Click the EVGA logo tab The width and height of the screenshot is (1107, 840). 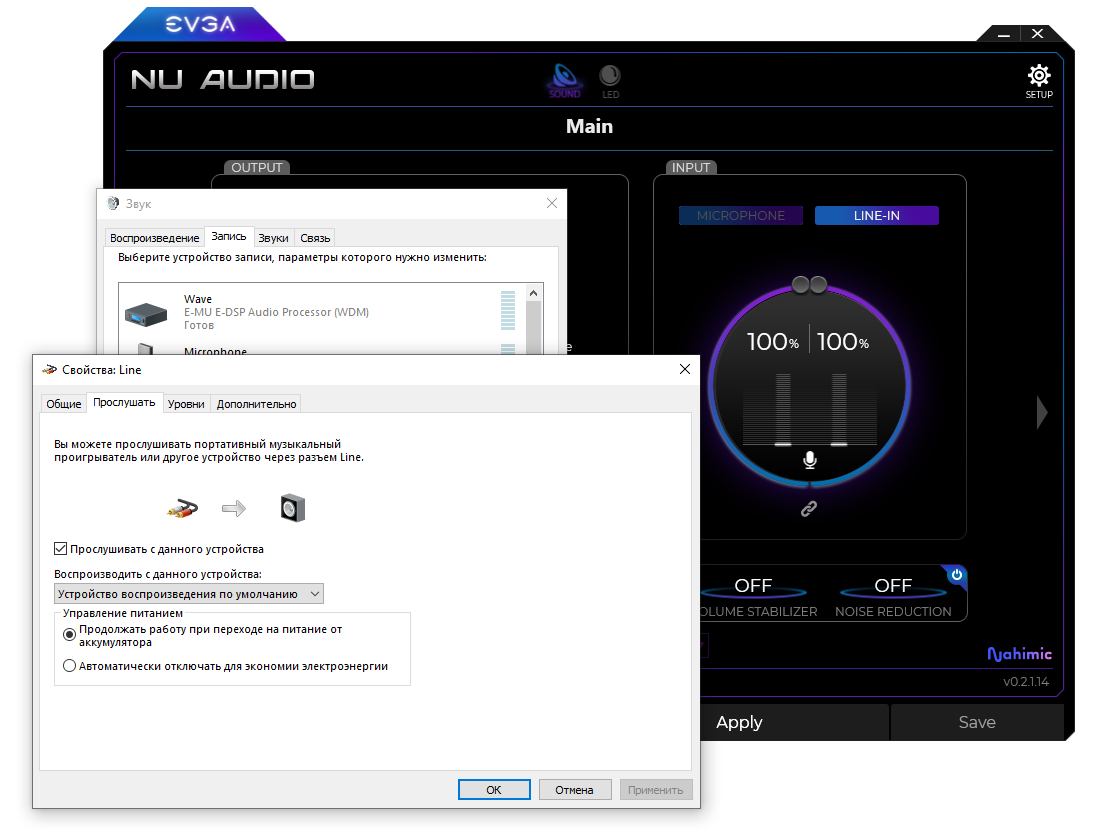point(200,25)
